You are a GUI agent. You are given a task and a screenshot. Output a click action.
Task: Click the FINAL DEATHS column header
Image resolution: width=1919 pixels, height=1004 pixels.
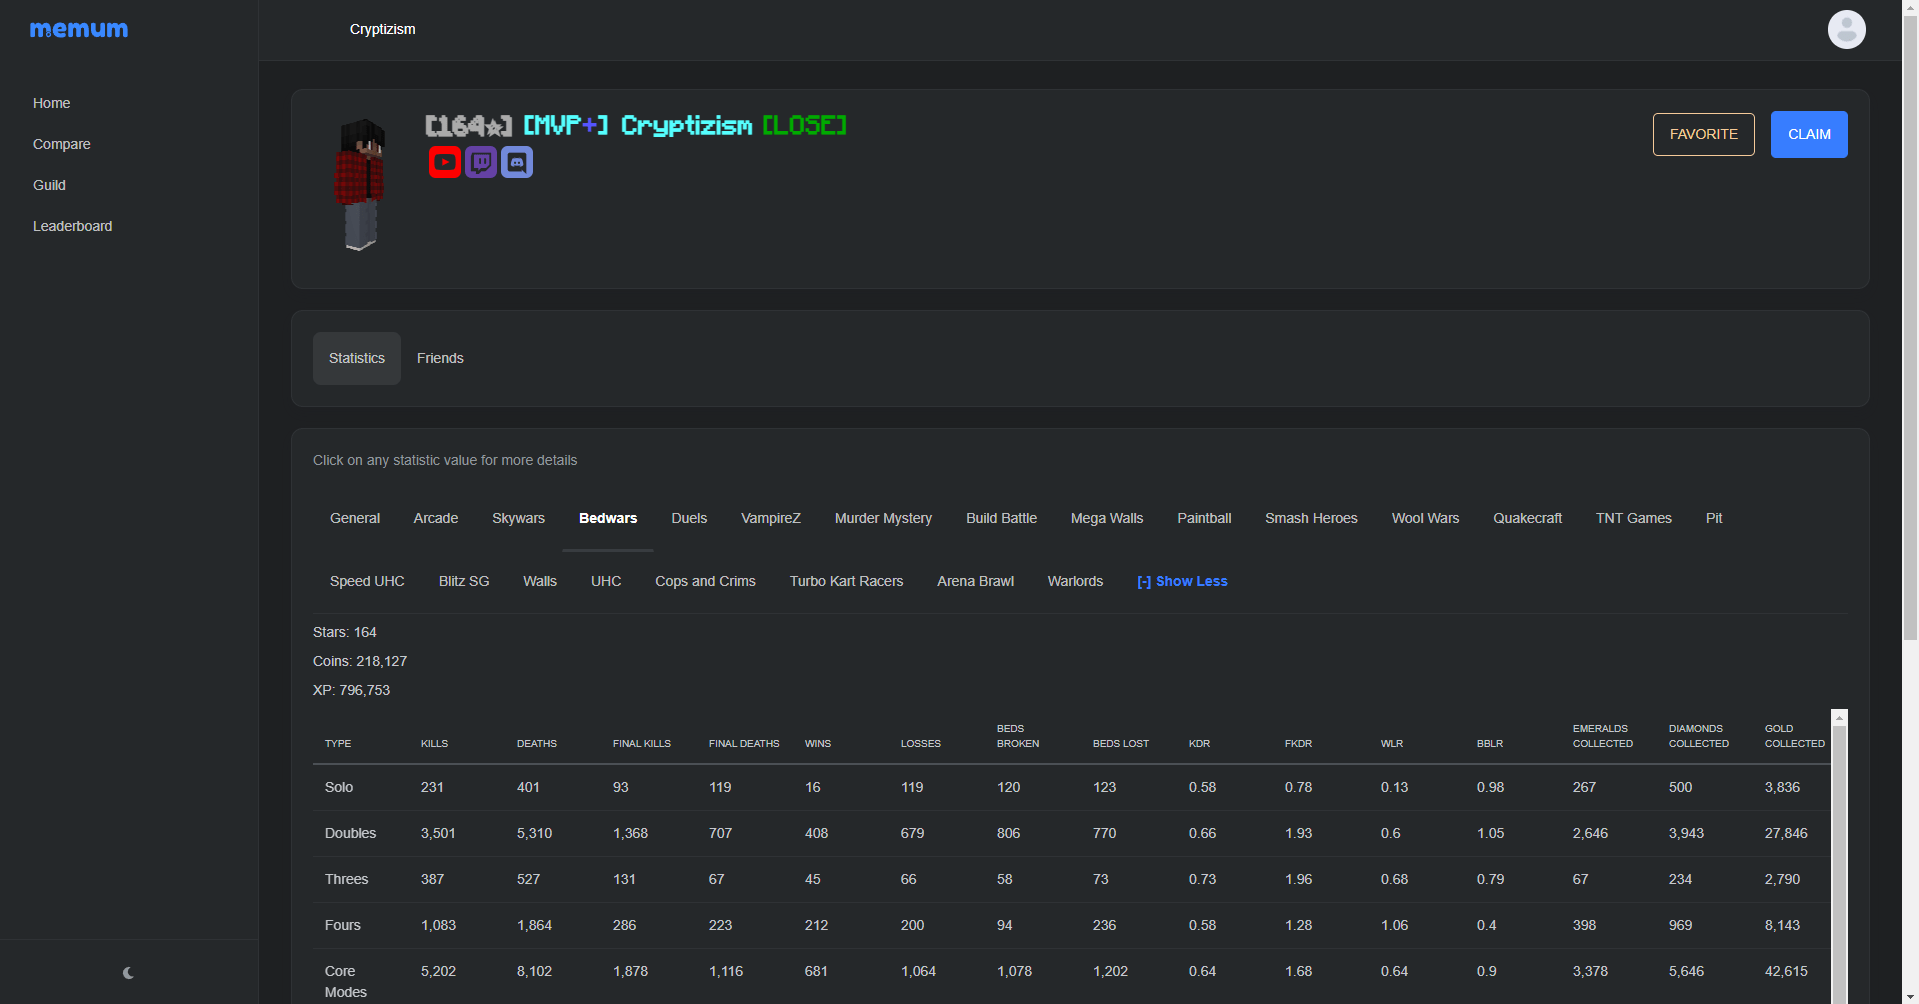point(744,744)
